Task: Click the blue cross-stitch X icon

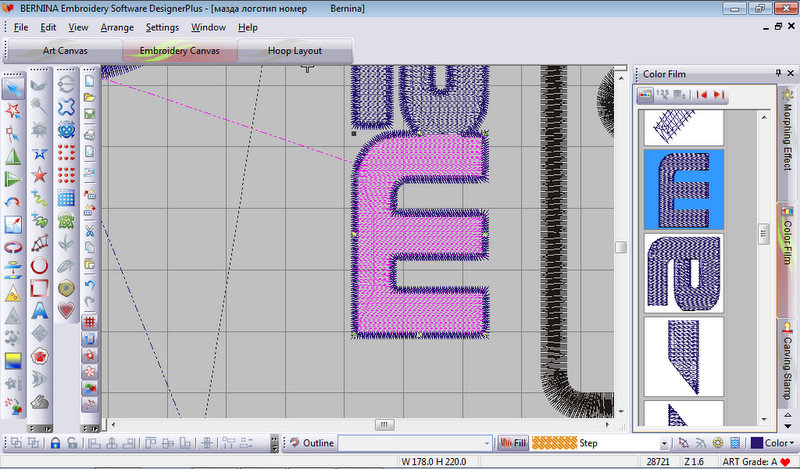Action: (x=66, y=107)
